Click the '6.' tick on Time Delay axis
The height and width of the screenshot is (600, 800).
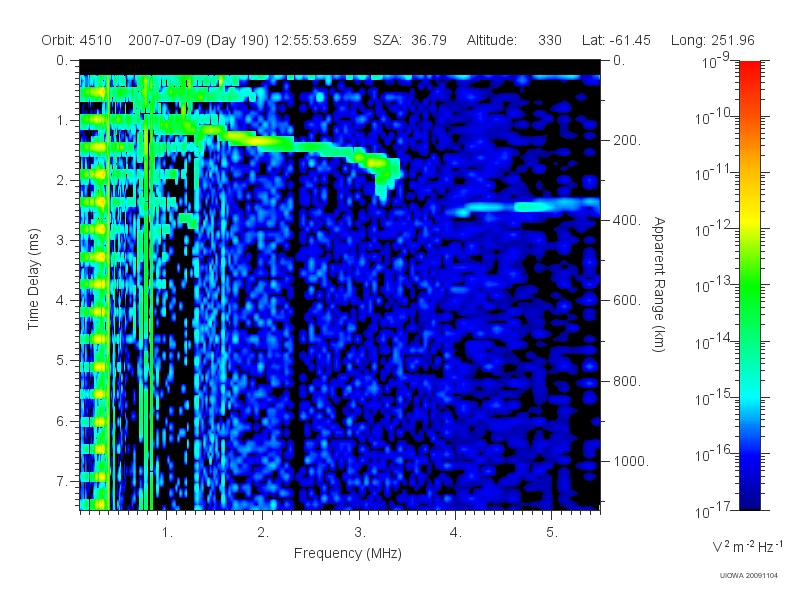coord(62,421)
